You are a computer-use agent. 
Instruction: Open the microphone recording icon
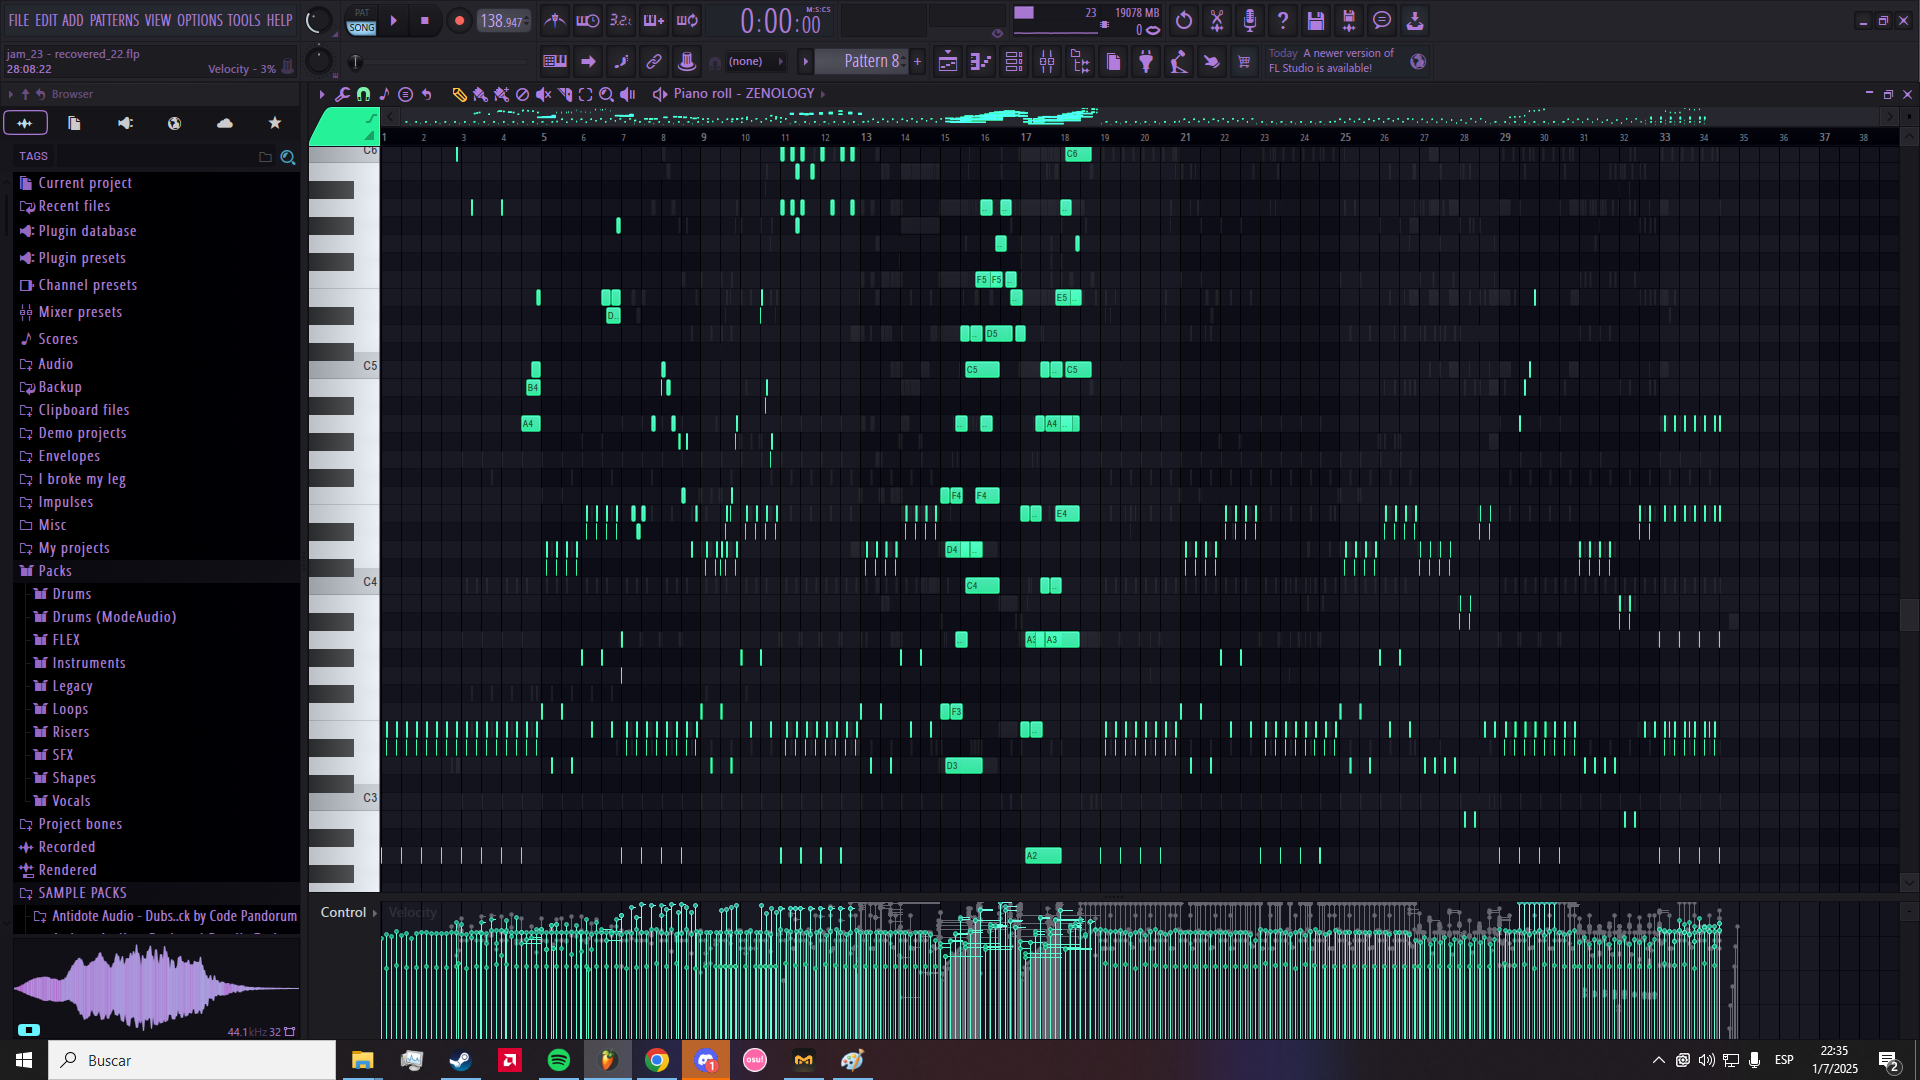pyautogui.click(x=1250, y=20)
